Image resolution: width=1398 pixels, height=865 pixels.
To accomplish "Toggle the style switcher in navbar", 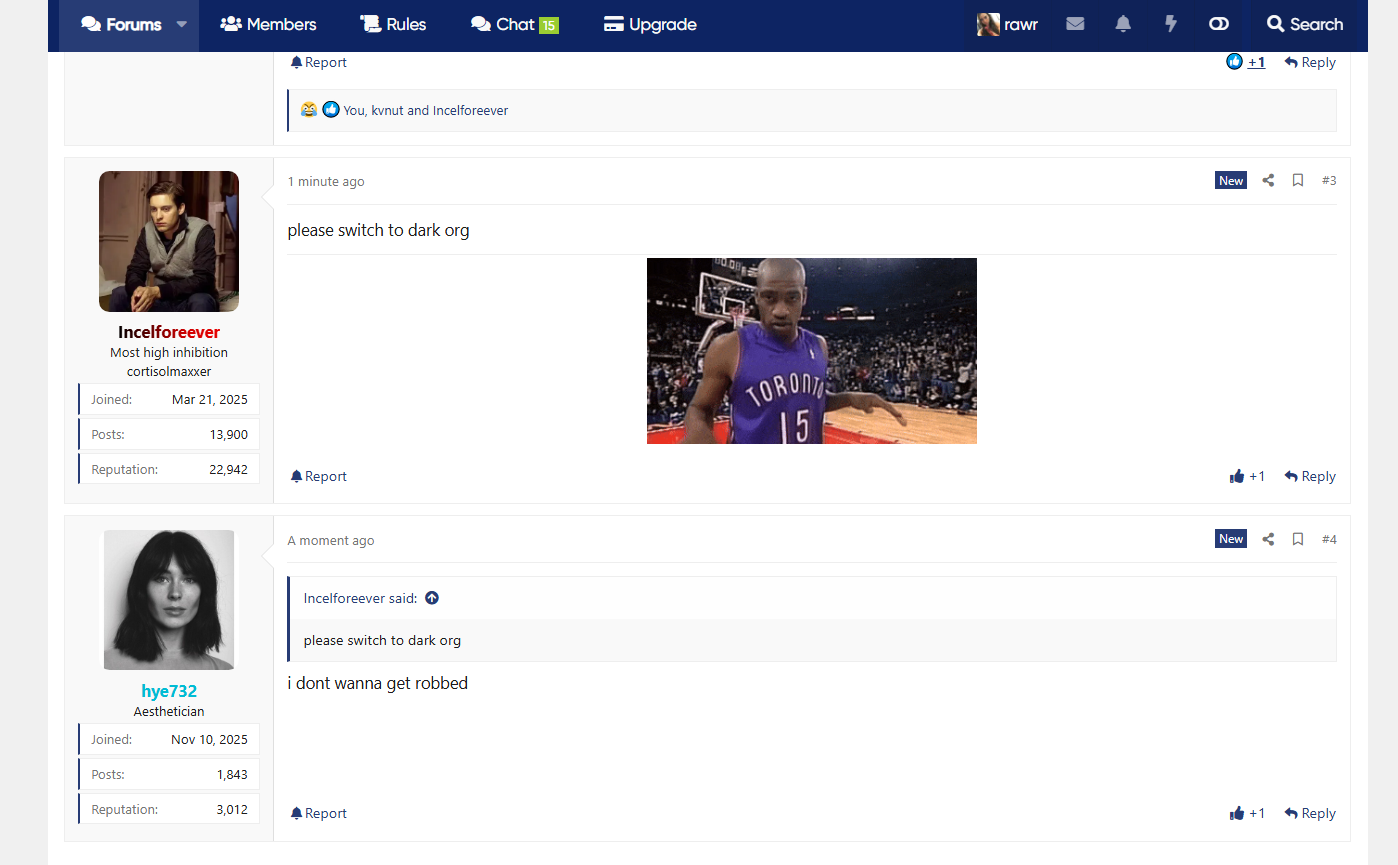I will point(1218,24).
